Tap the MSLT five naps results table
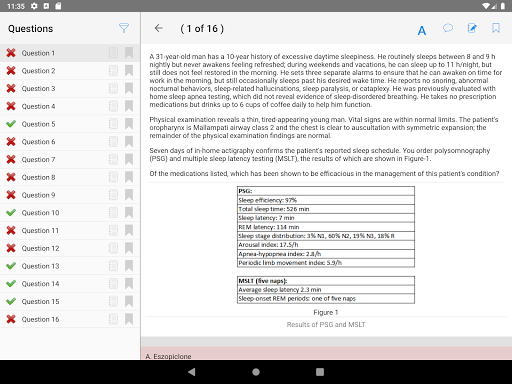 326,290
